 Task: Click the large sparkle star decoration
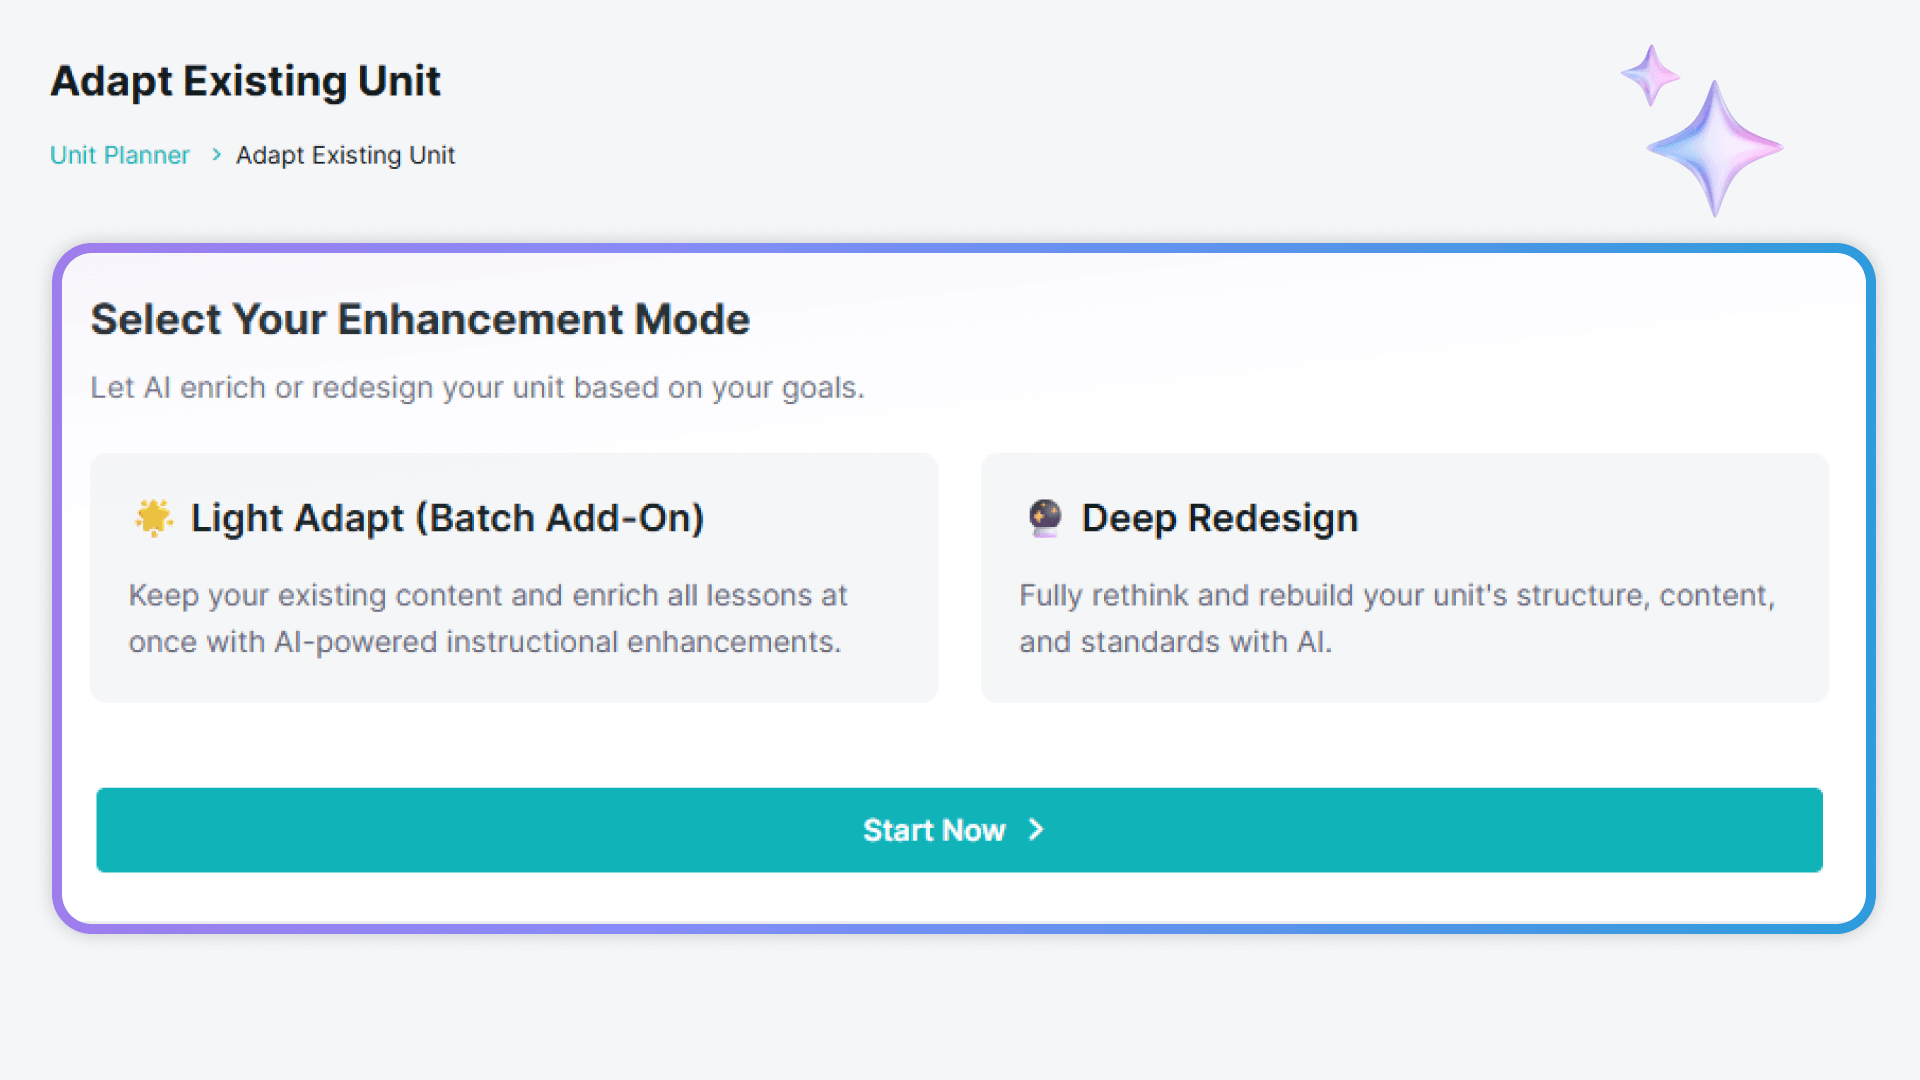click(x=1714, y=148)
